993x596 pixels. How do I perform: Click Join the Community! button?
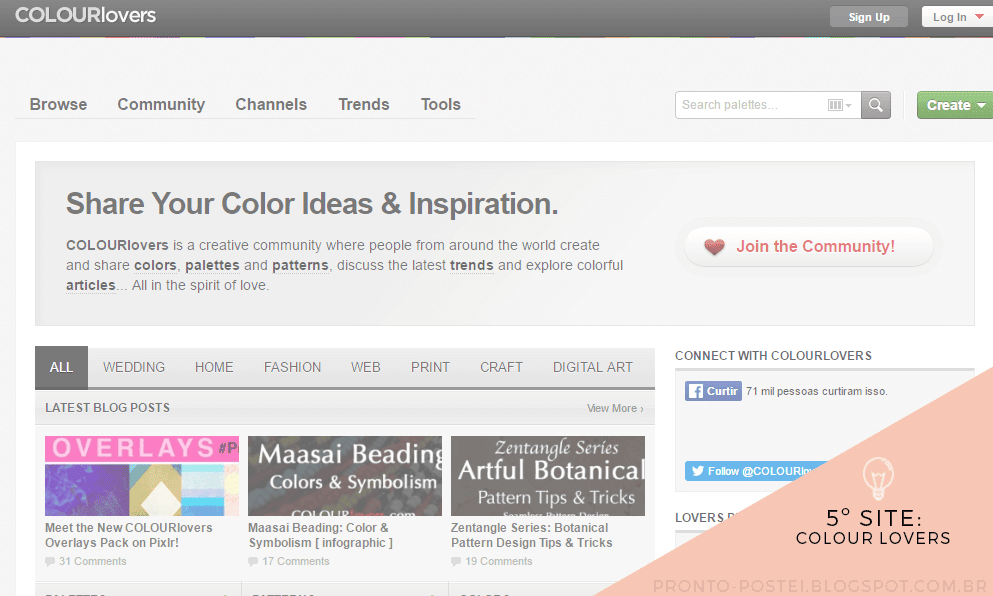[809, 246]
